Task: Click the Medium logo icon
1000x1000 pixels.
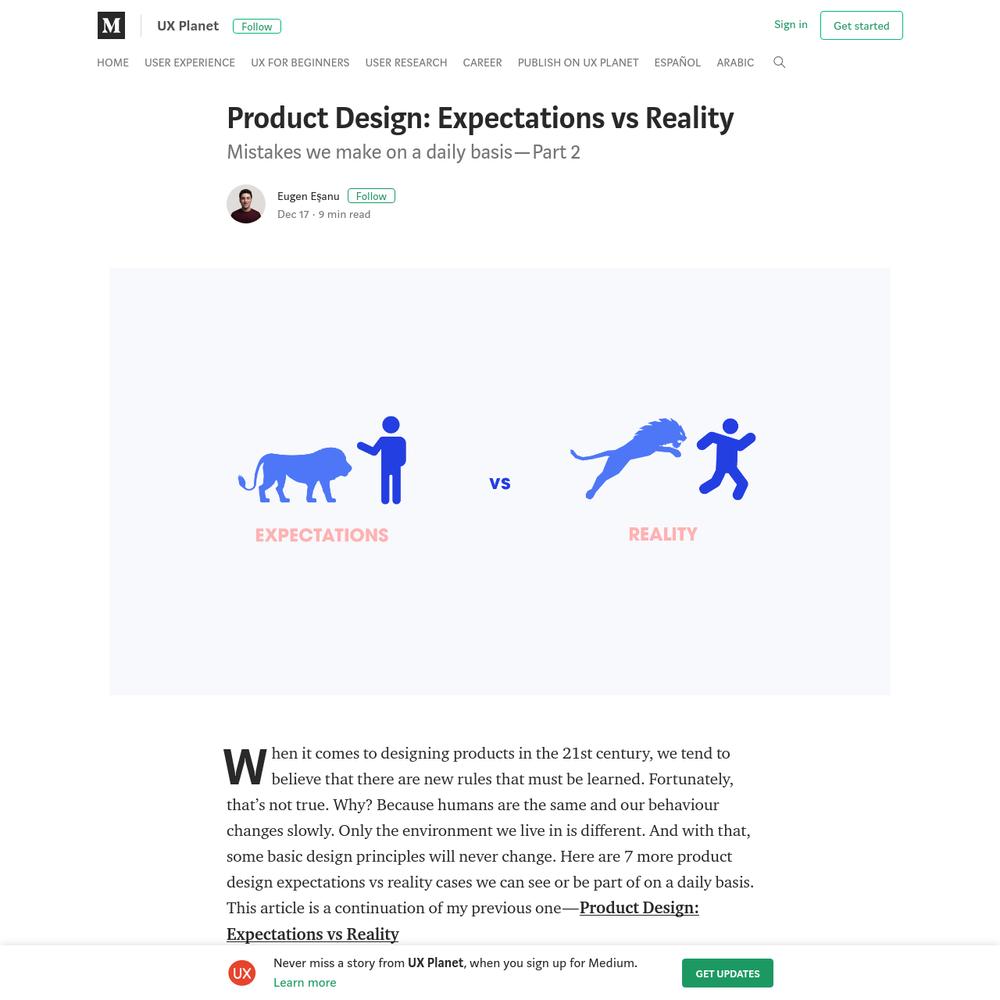Action: point(111,26)
